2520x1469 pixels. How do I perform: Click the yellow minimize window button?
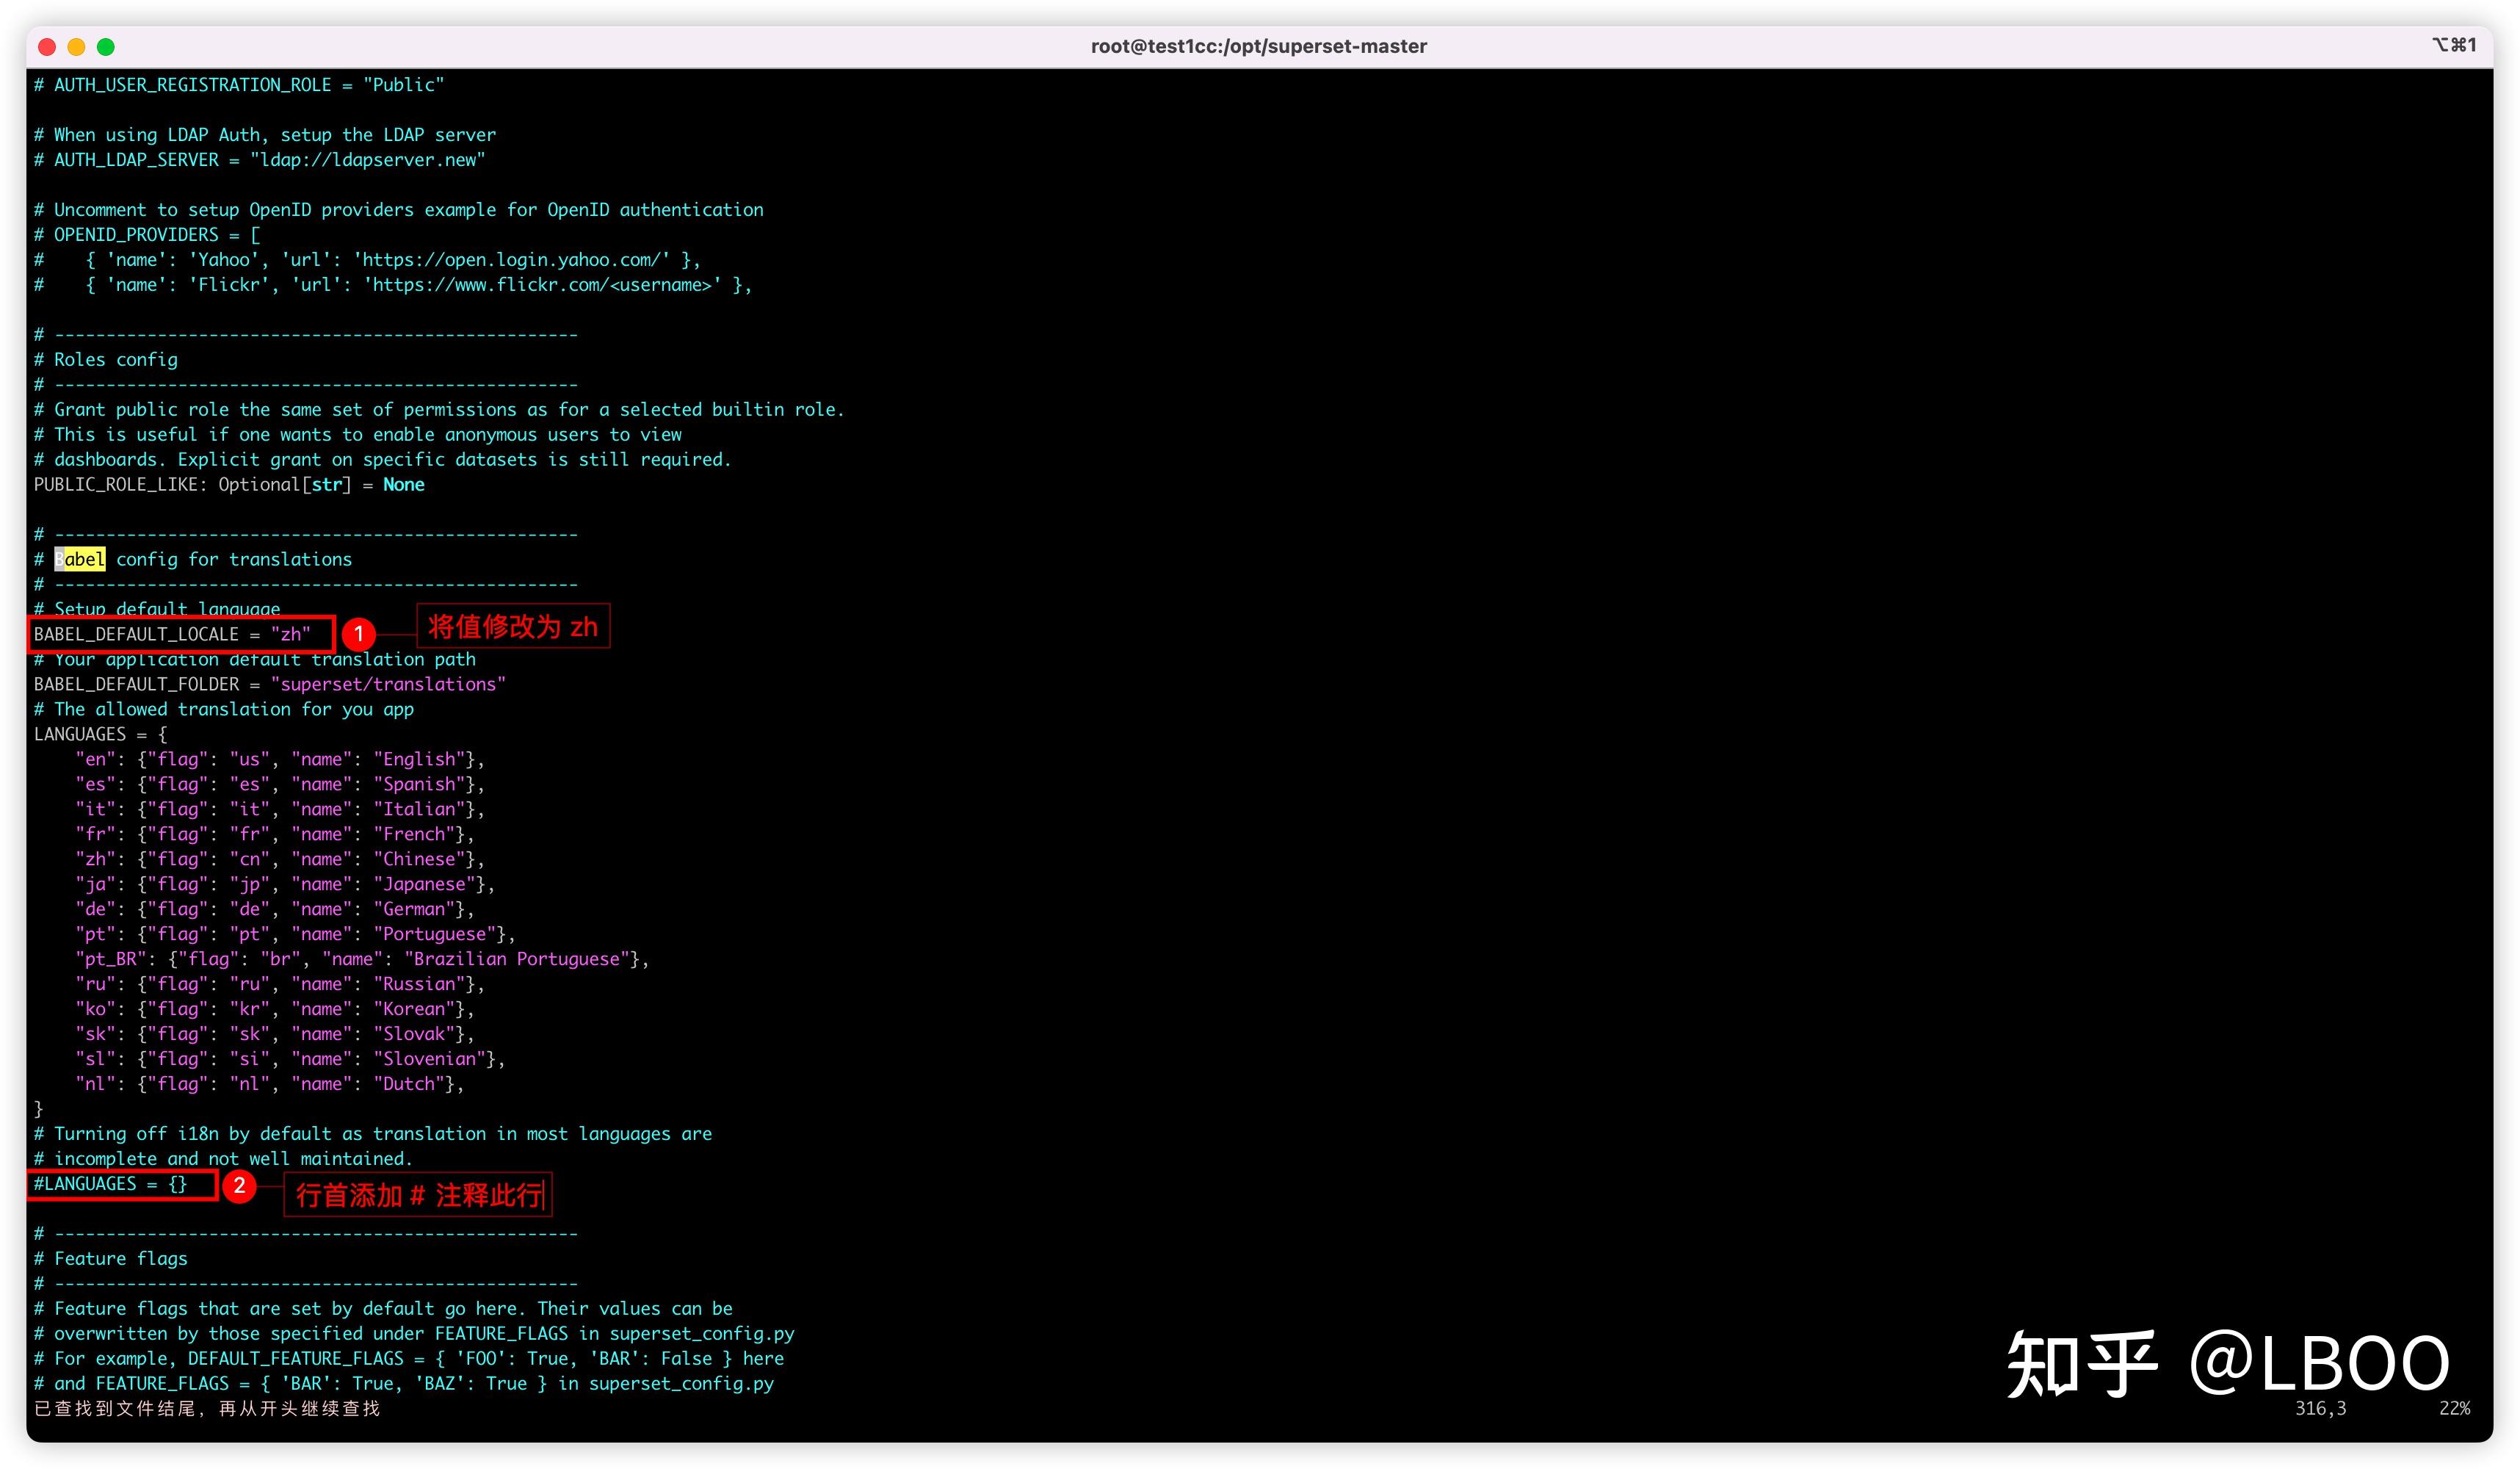tap(76, 47)
